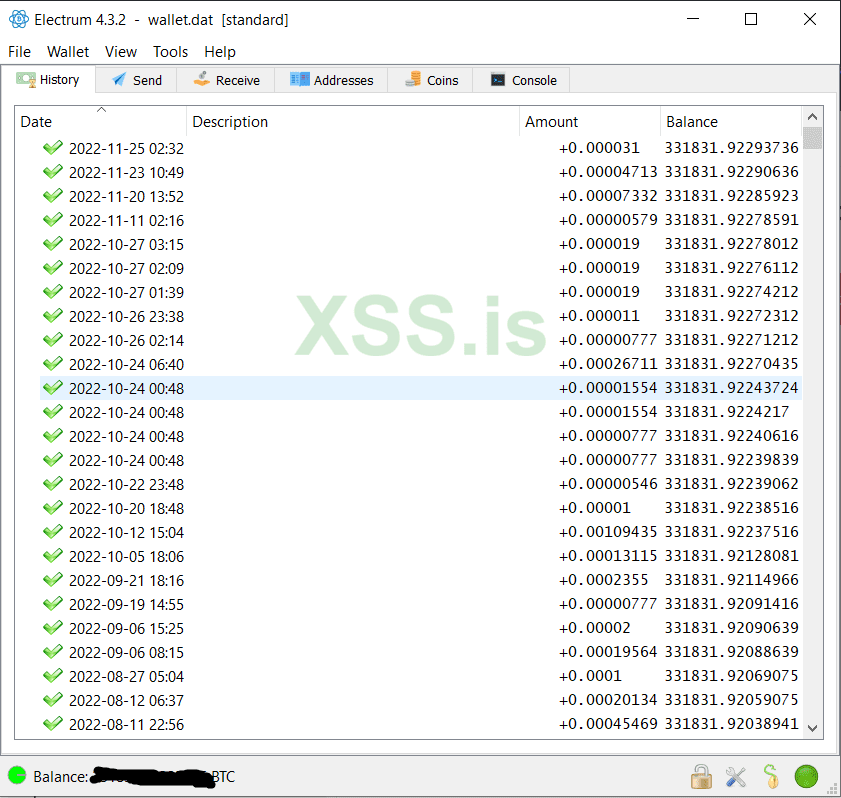
Task: Click balance 331831.9224217
Action: tap(727, 412)
